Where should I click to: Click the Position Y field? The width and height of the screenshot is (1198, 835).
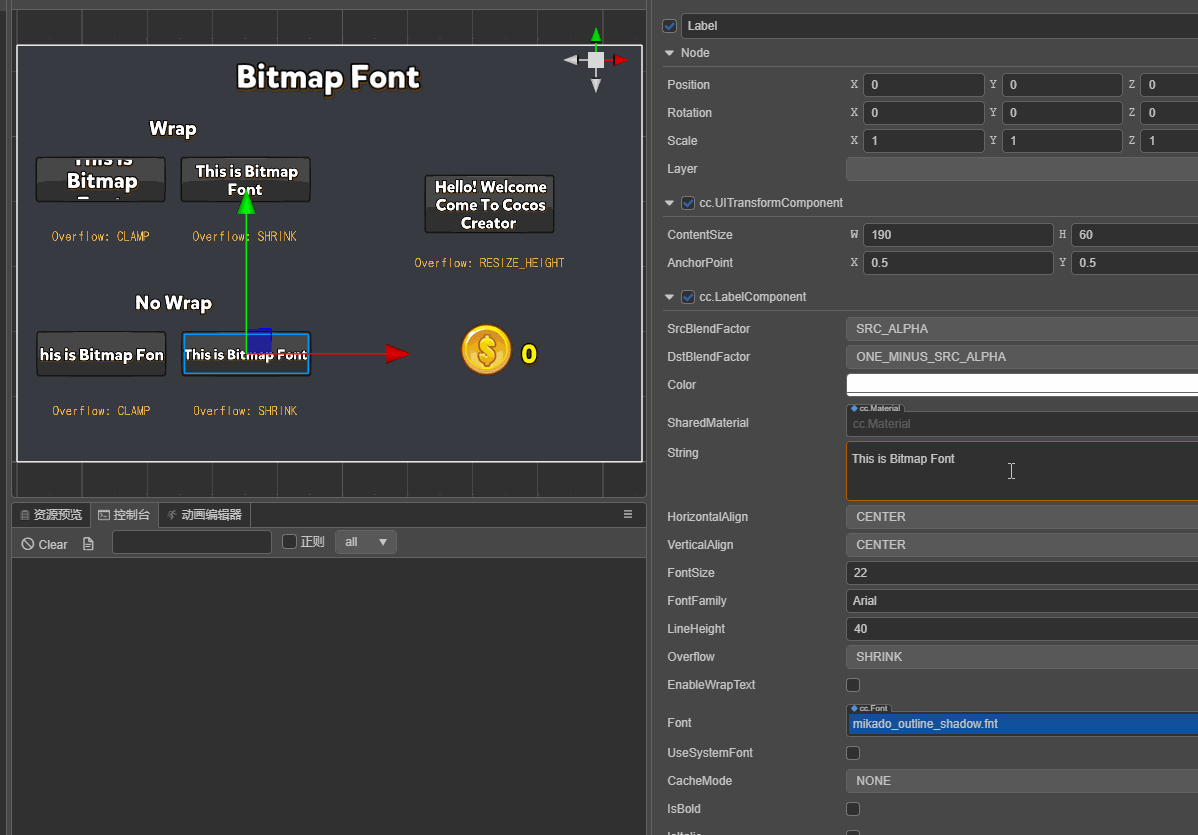point(1062,85)
